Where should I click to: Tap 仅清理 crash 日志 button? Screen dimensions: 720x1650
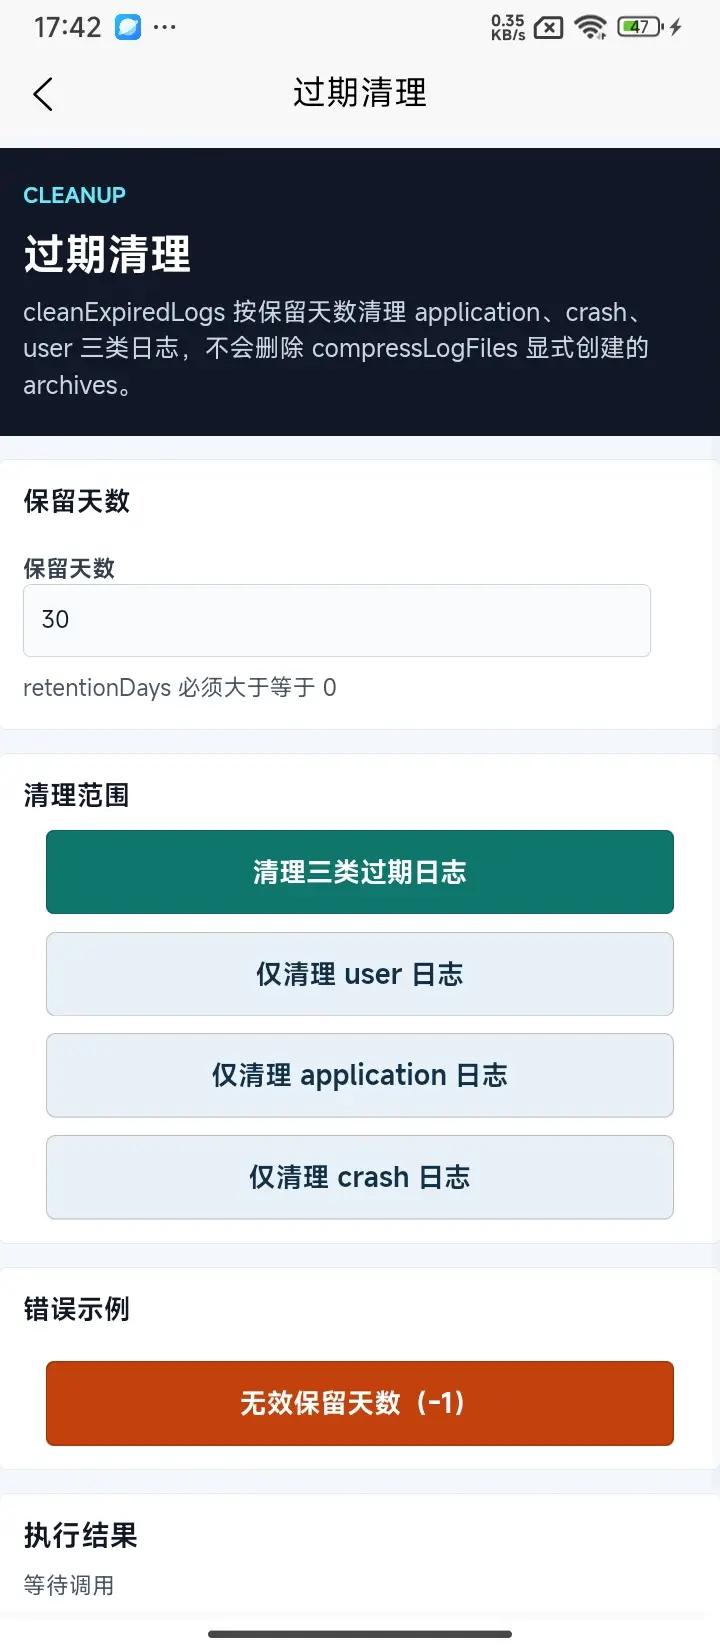pyautogui.click(x=360, y=1177)
